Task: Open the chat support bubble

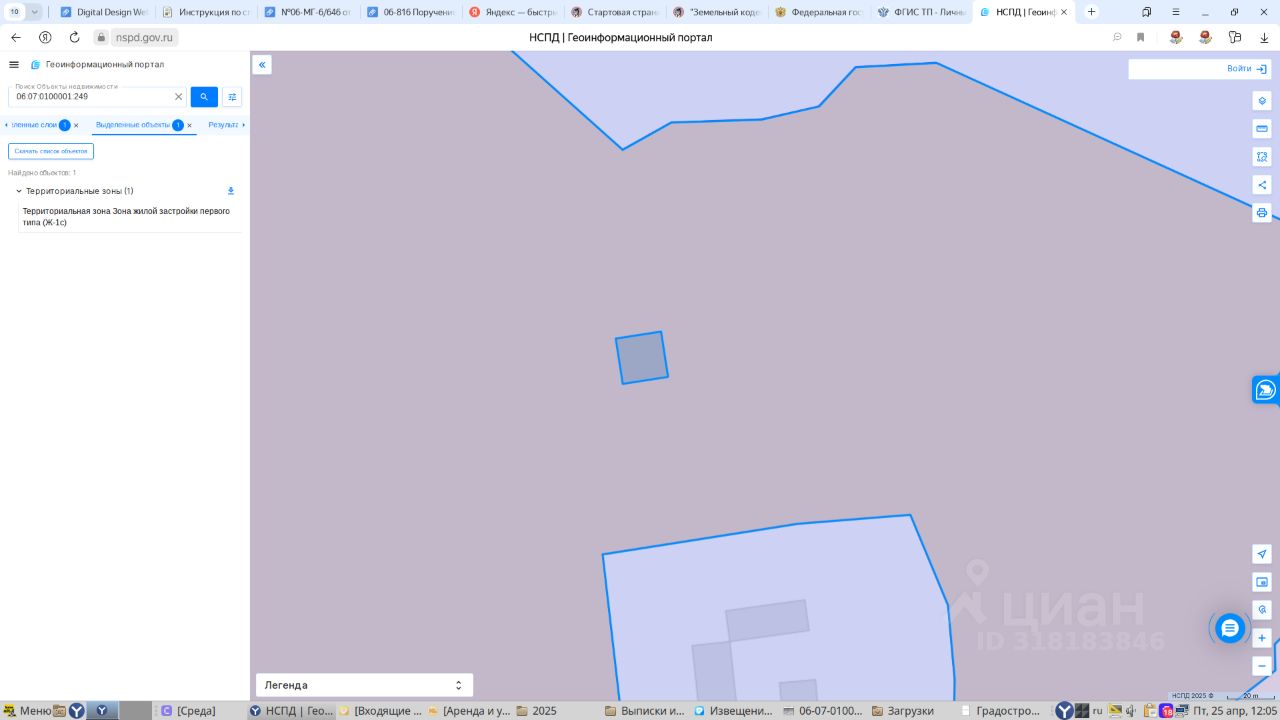Action: 1230,628
